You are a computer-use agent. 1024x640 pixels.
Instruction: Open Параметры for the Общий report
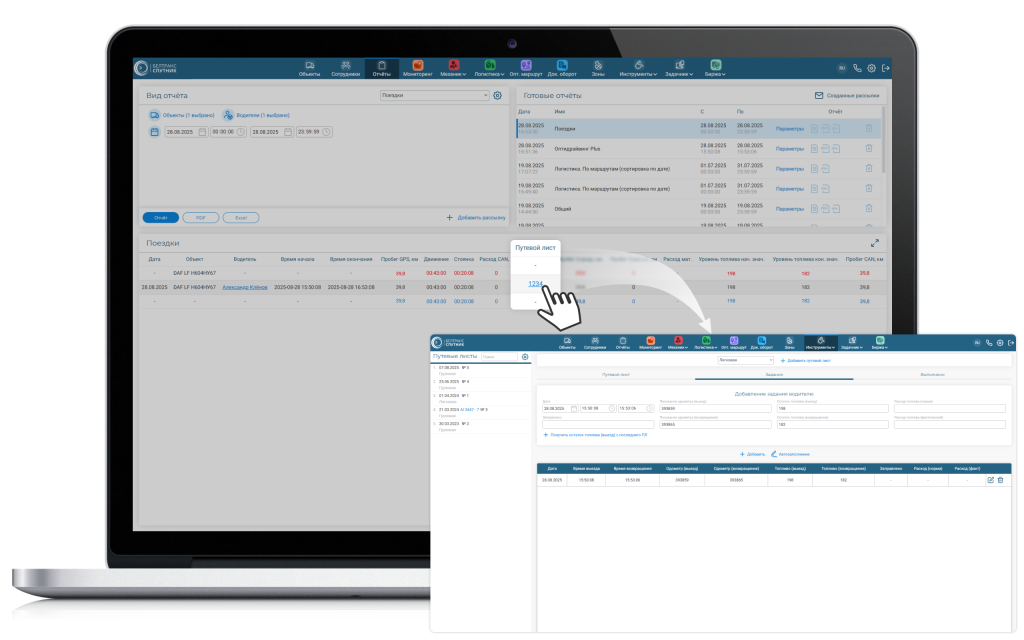[x=789, y=209]
